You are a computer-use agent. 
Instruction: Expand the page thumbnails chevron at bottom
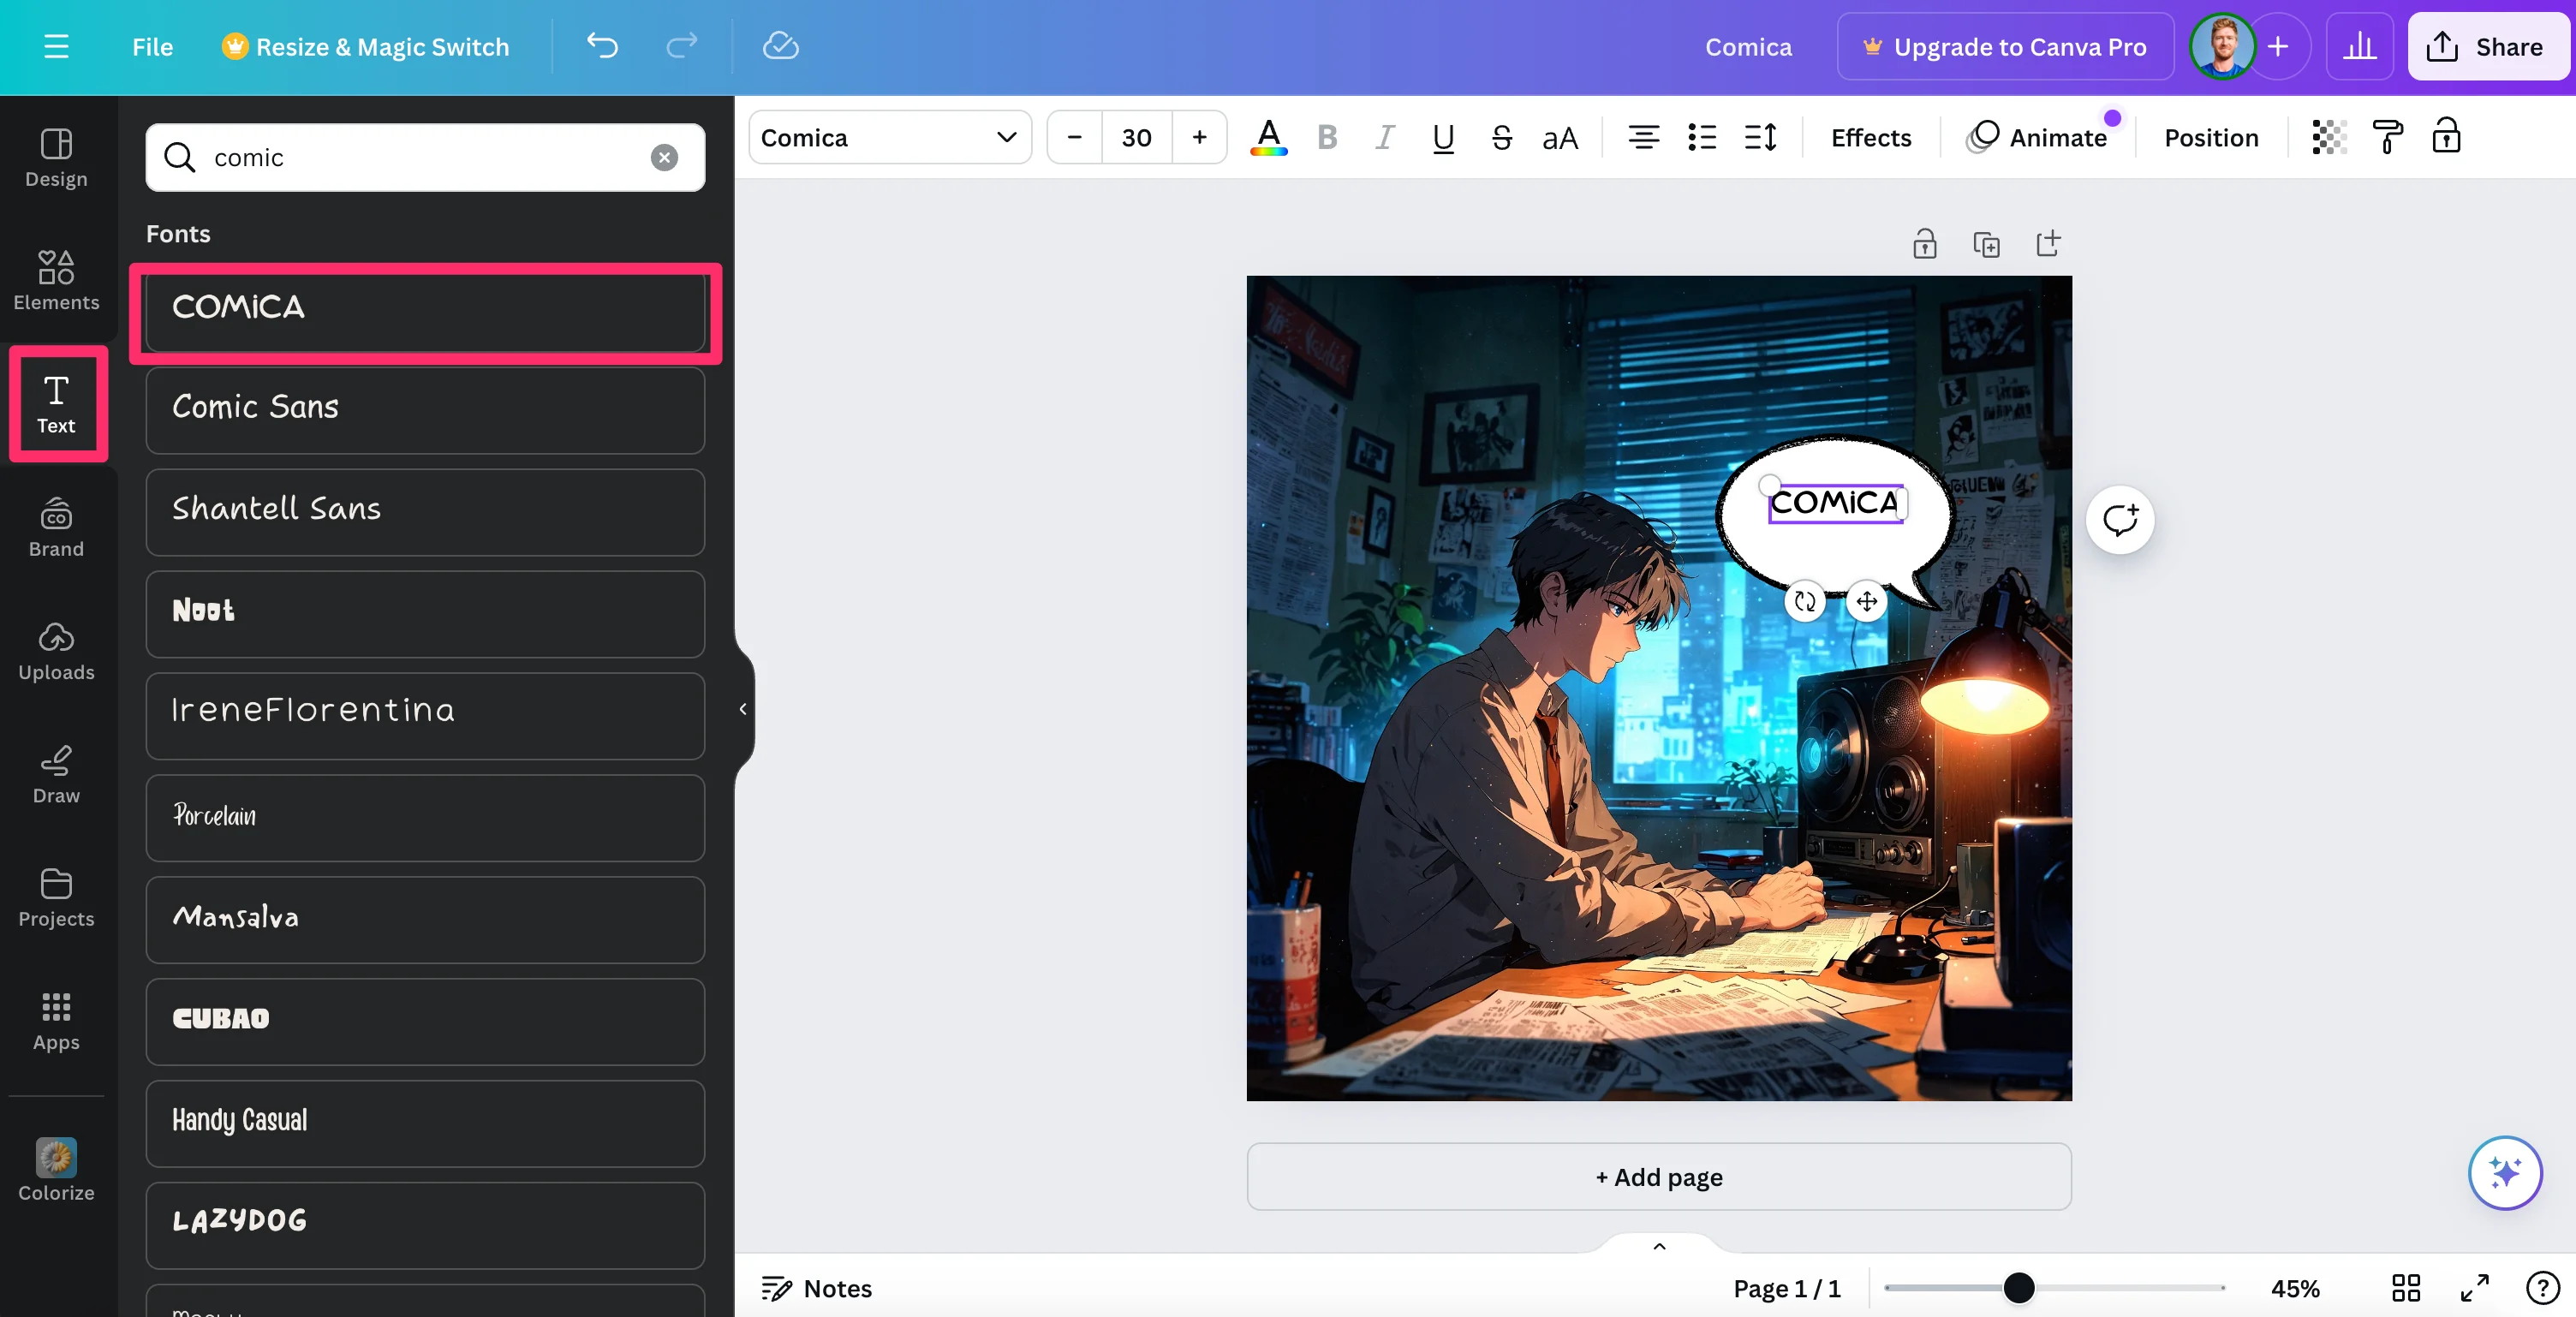1659,1246
